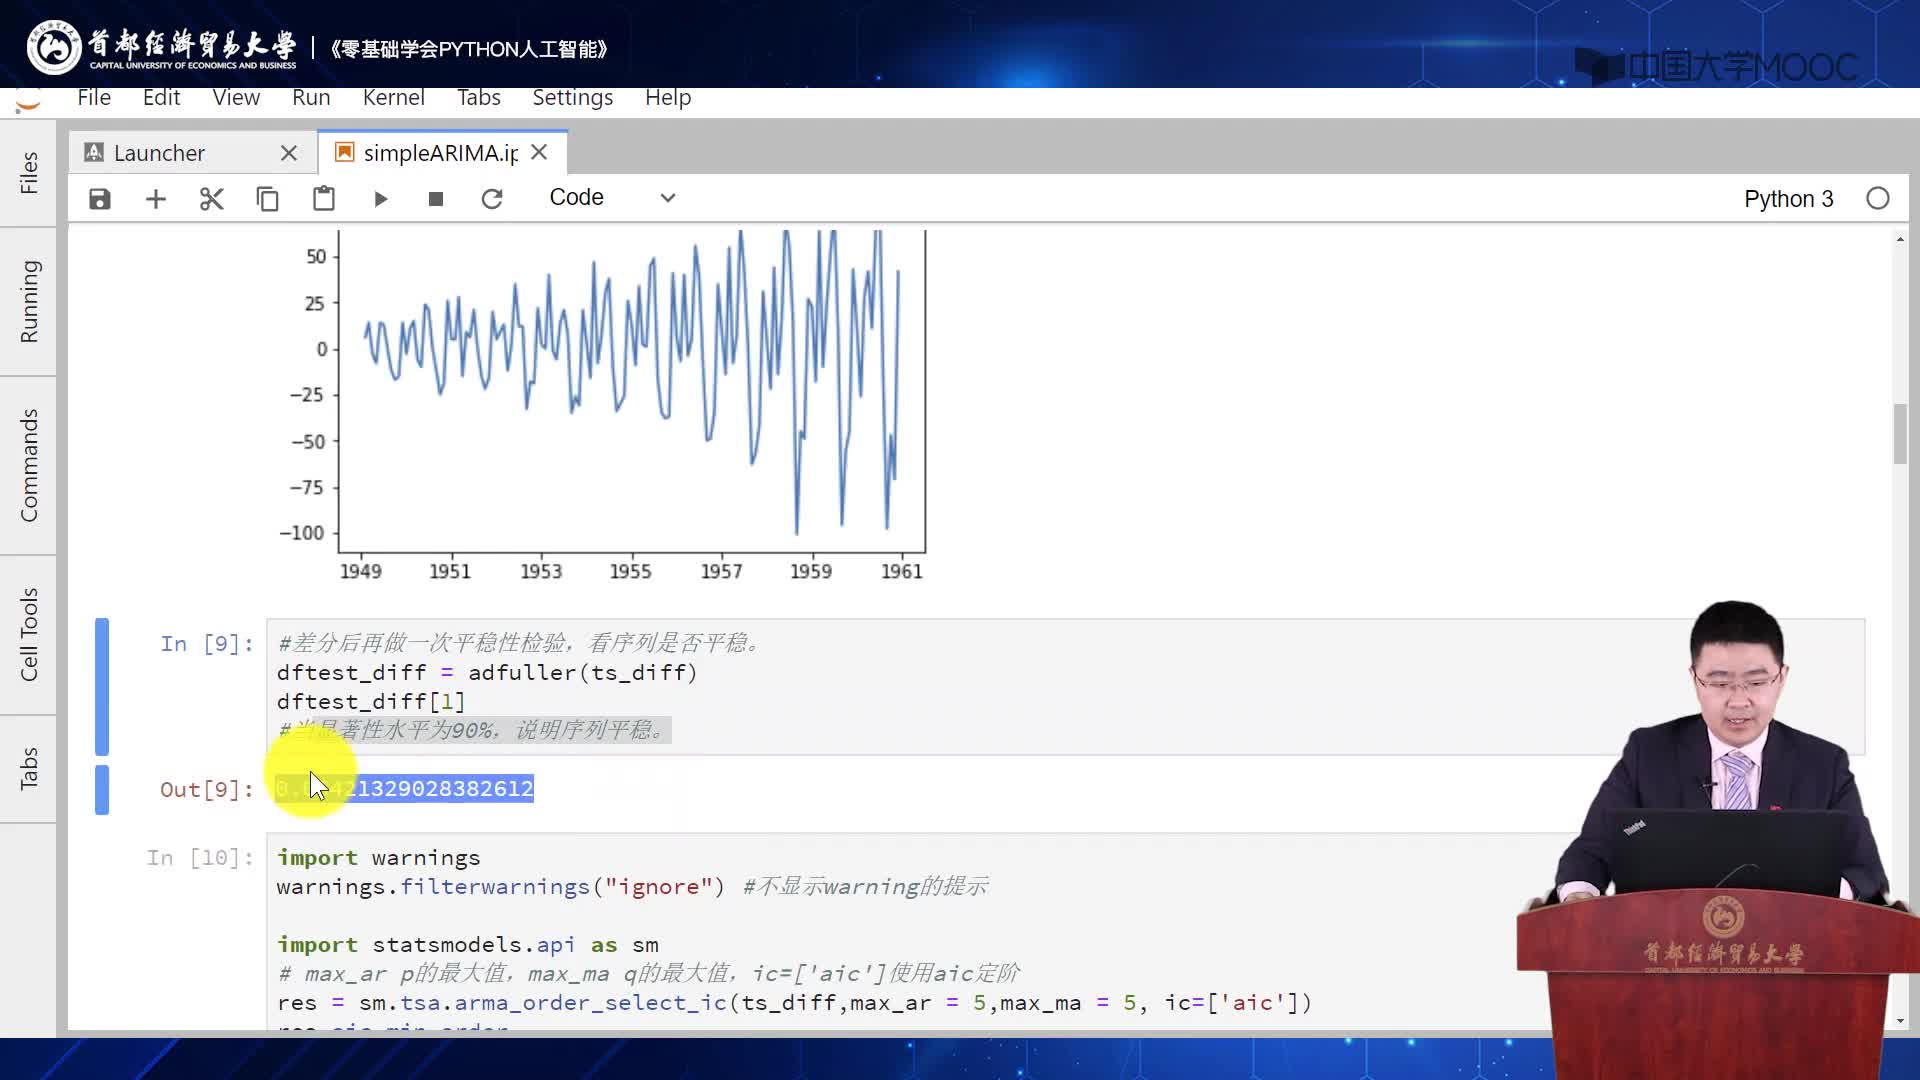Open the Run menu
The image size is (1920, 1080).
[x=311, y=98]
